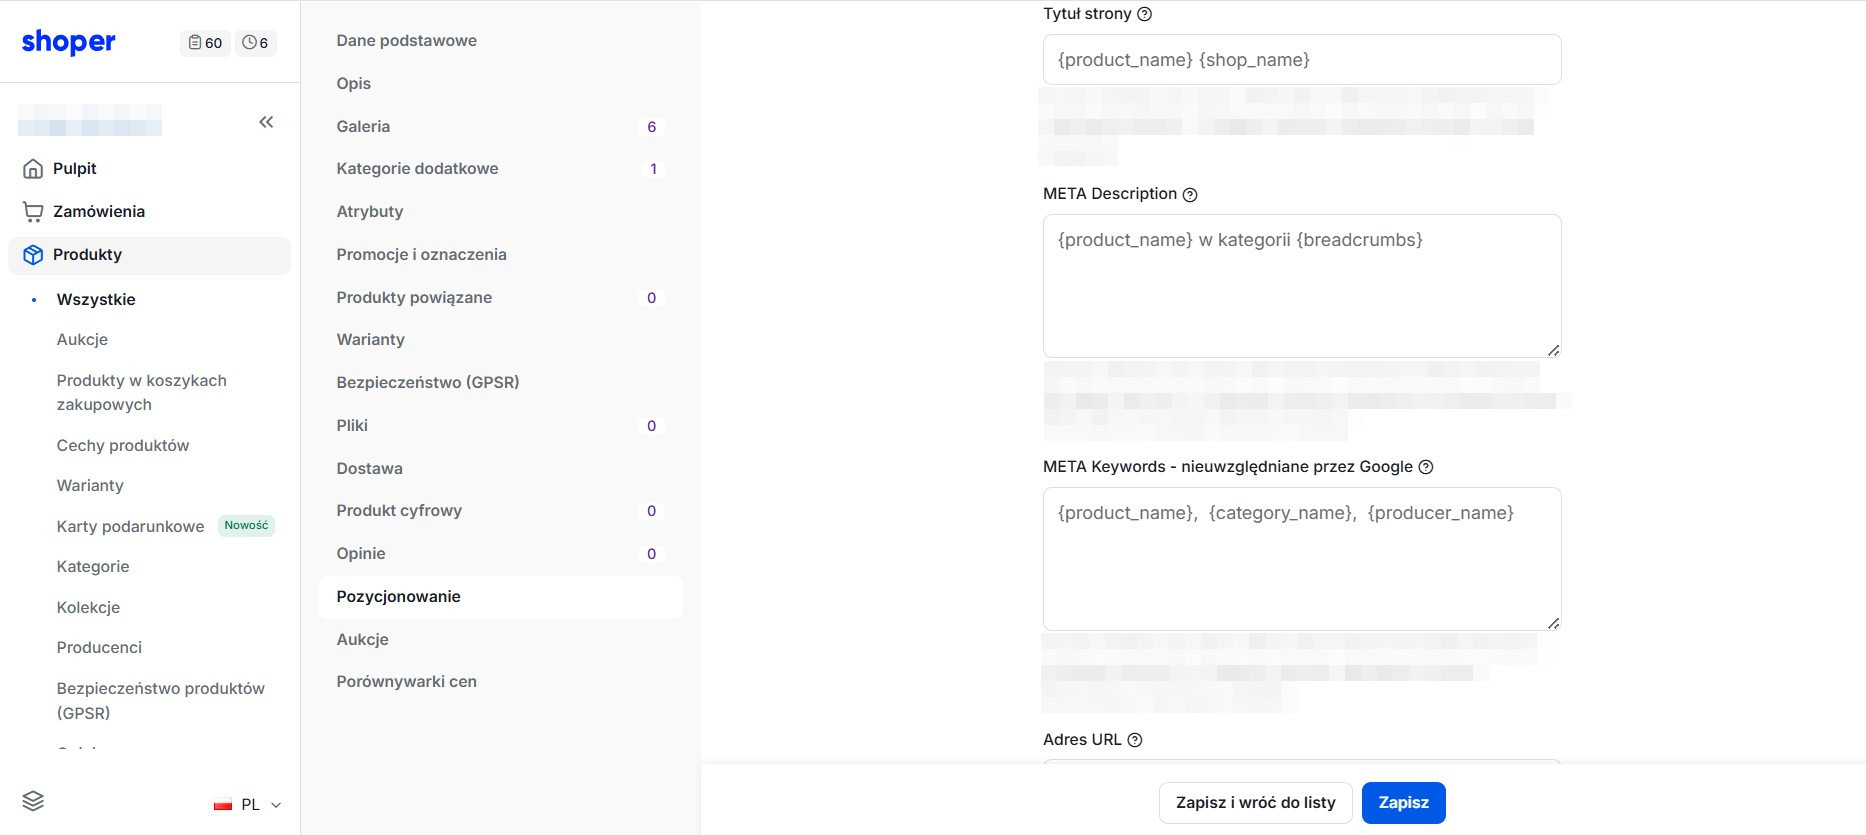Click the Shoper logo
This screenshot has height=835, width=1866.
click(x=69, y=42)
